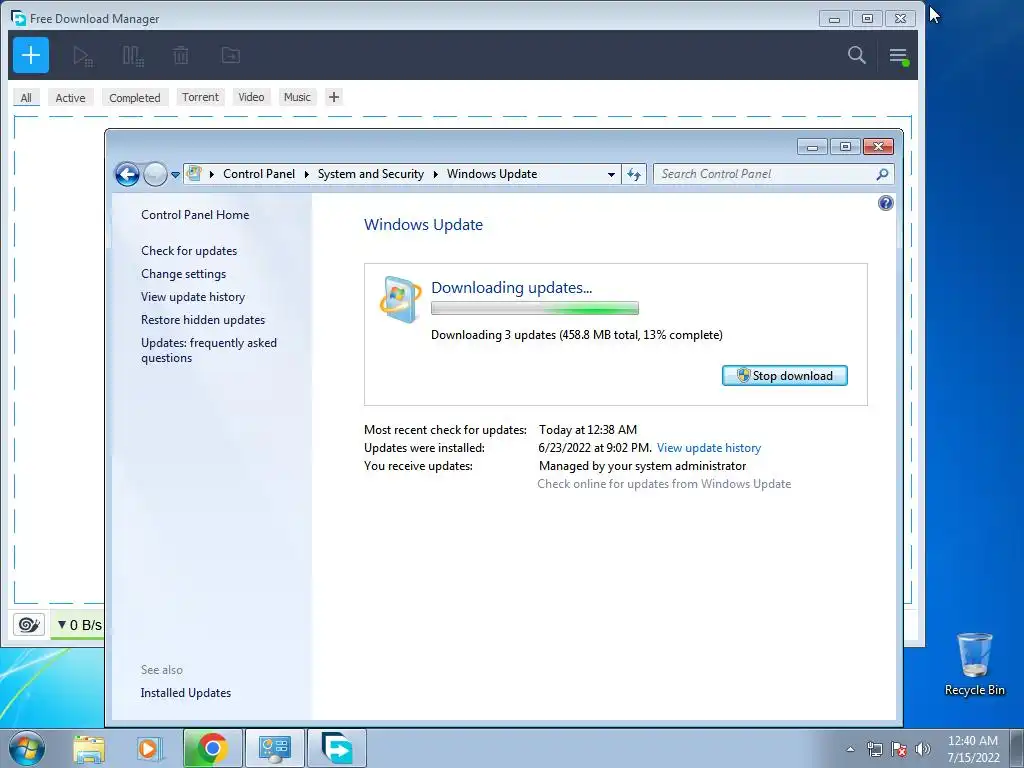Open View update history in sidebar
The height and width of the screenshot is (768, 1024).
click(x=193, y=296)
